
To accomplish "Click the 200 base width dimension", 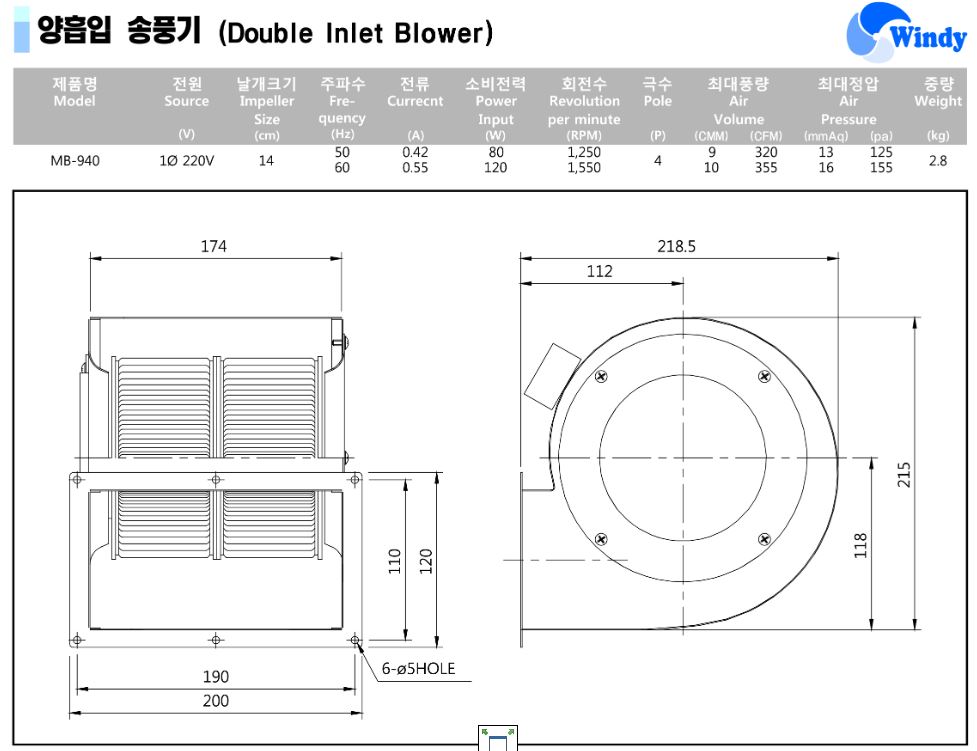I will pyautogui.click(x=216, y=701).
